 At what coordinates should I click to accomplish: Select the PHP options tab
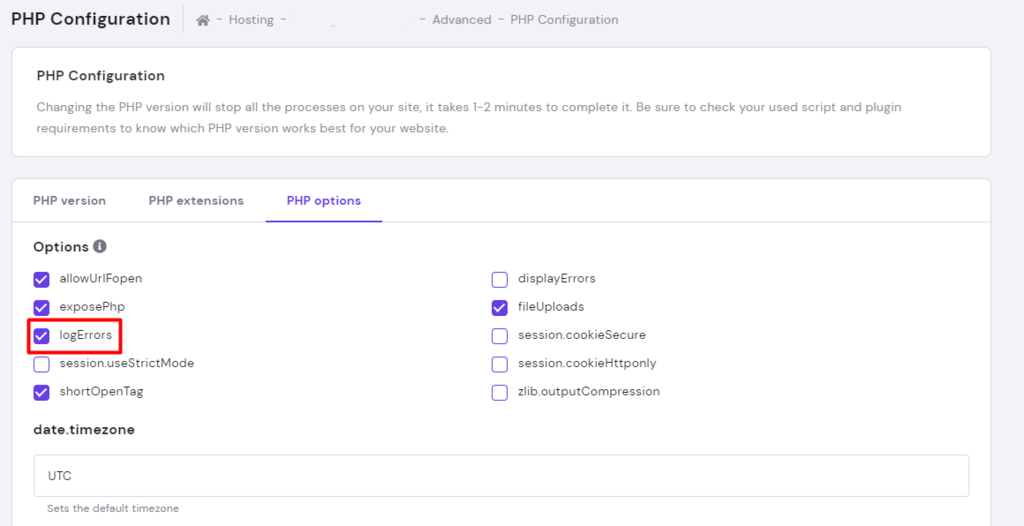click(x=323, y=201)
